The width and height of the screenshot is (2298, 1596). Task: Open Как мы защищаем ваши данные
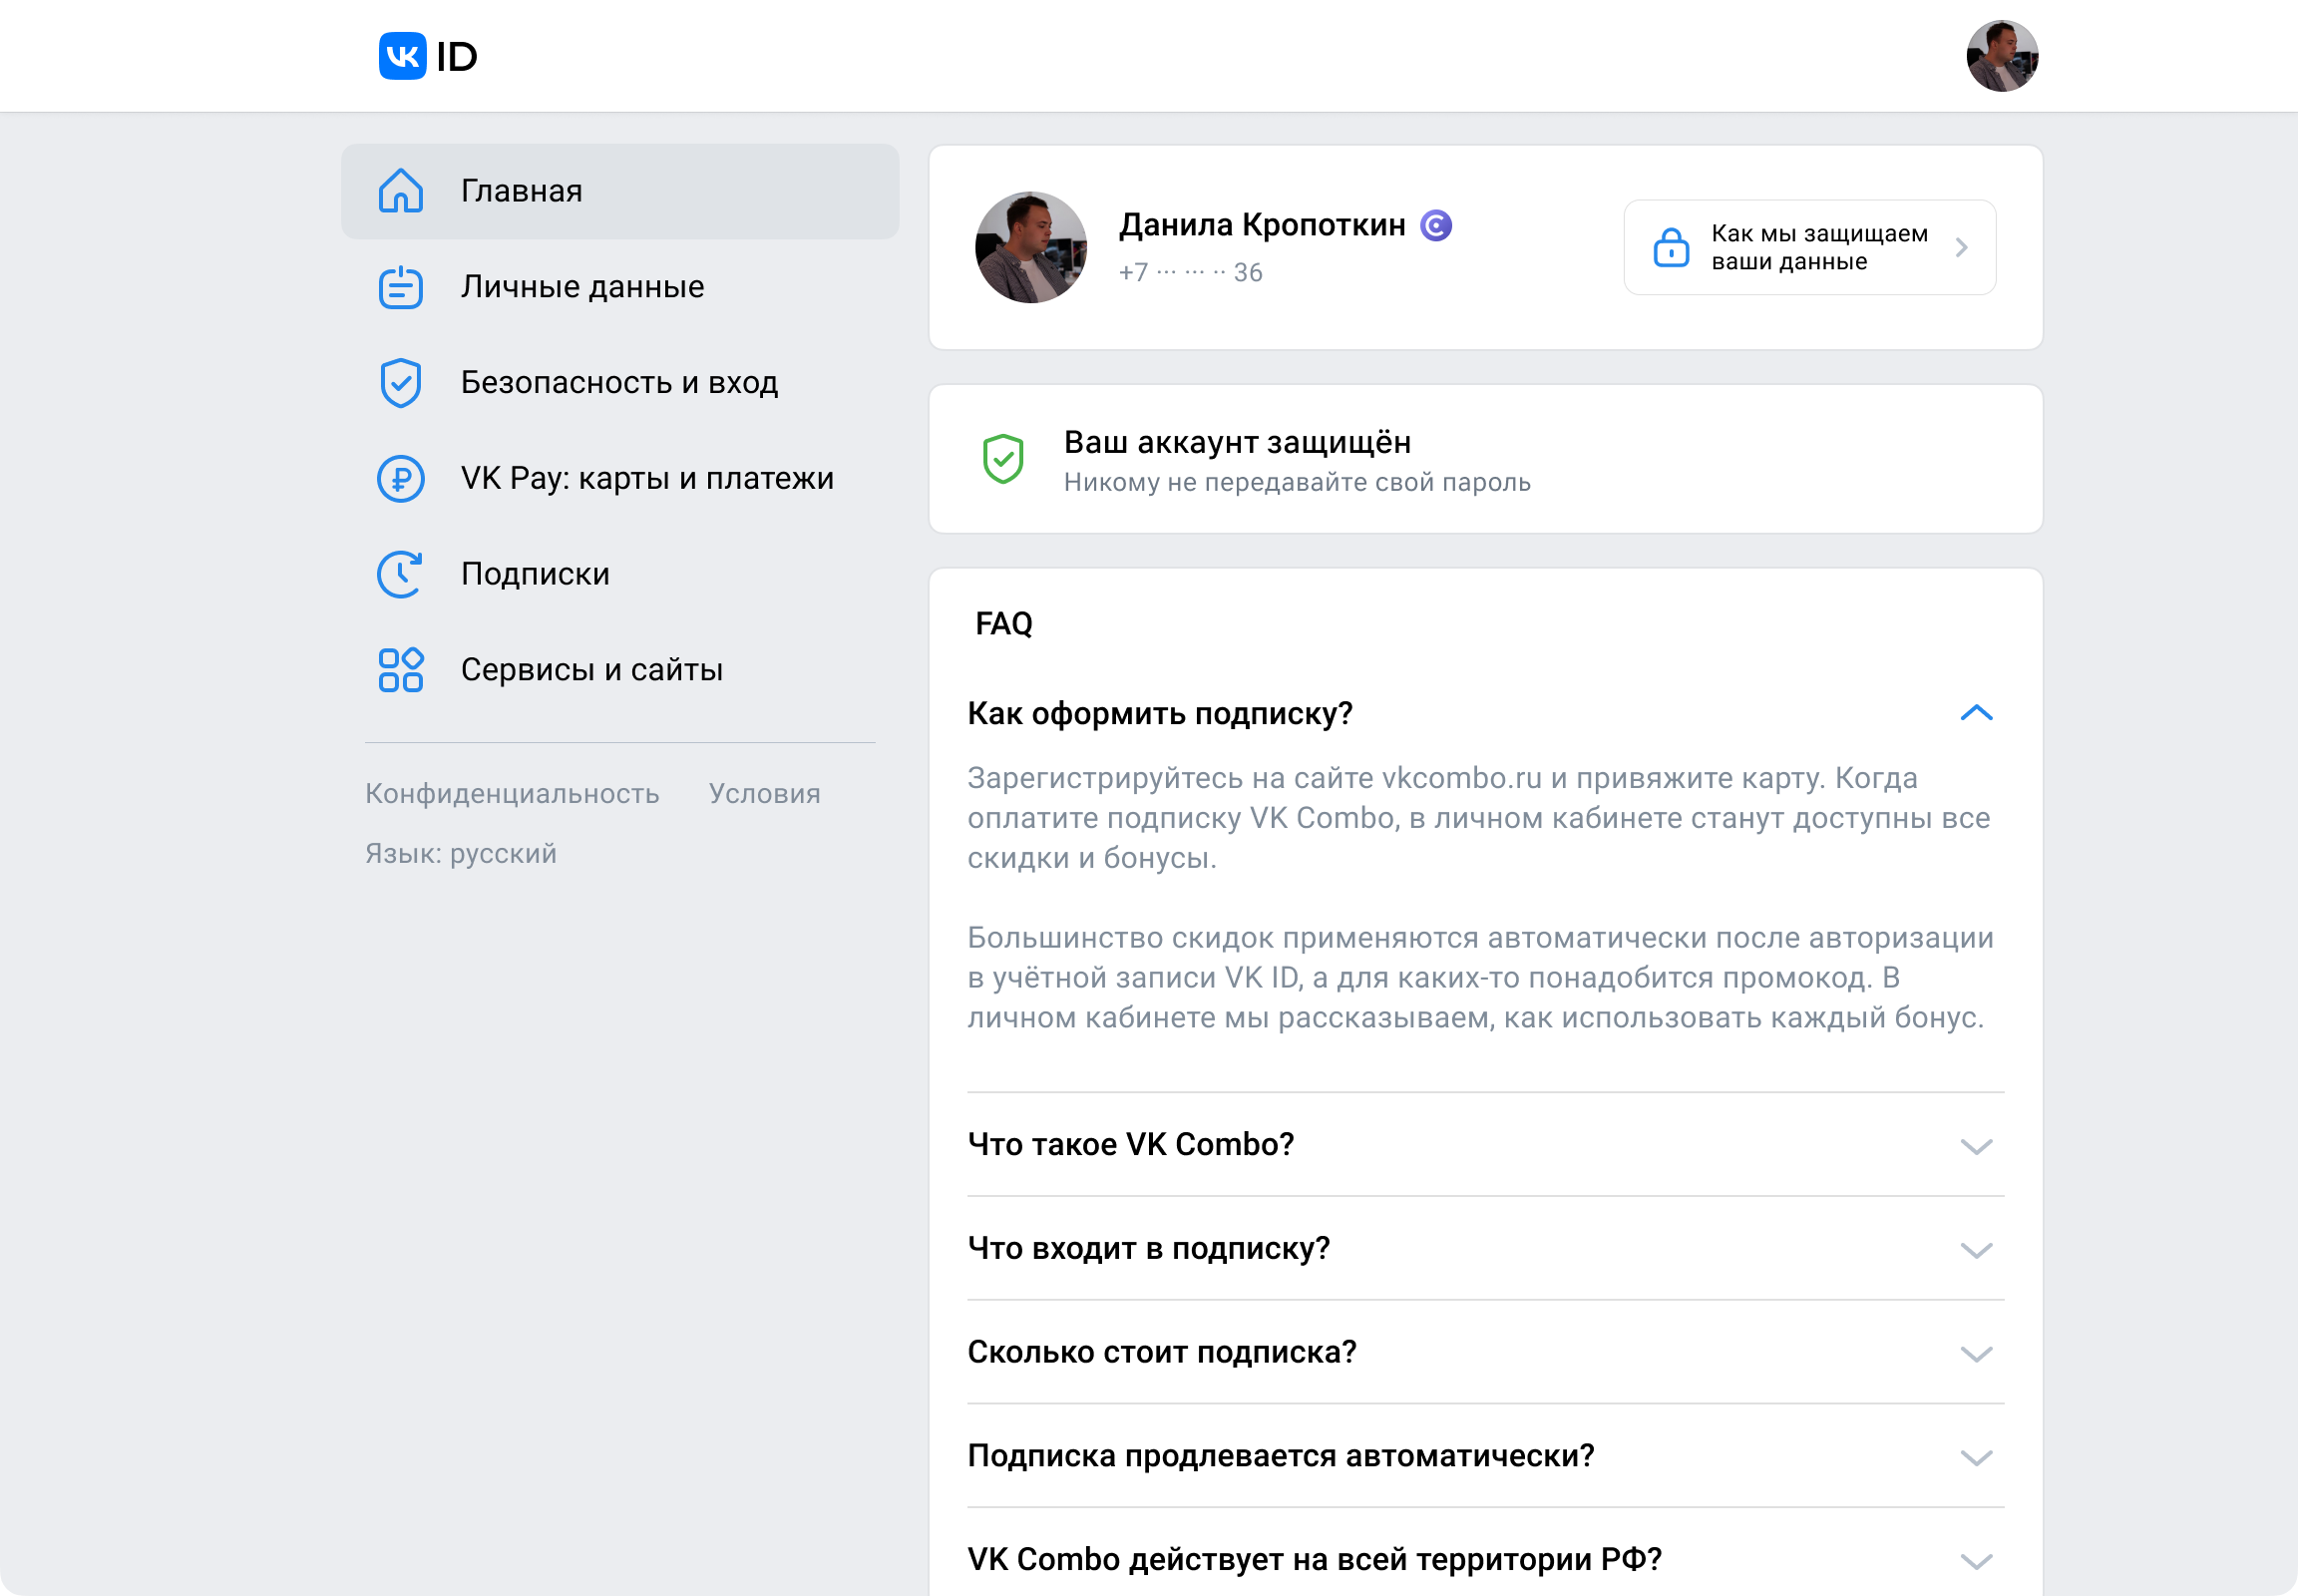pos(1809,247)
